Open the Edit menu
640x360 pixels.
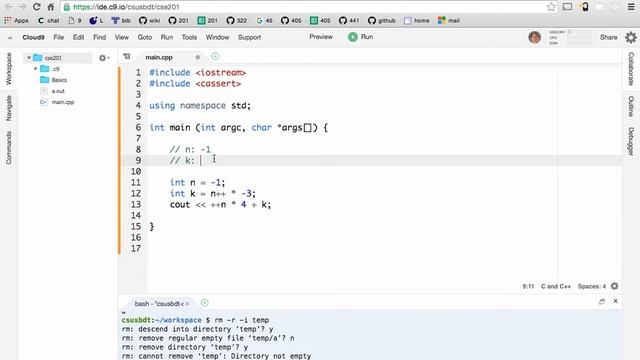pyautogui.click(x=78, y=37)
